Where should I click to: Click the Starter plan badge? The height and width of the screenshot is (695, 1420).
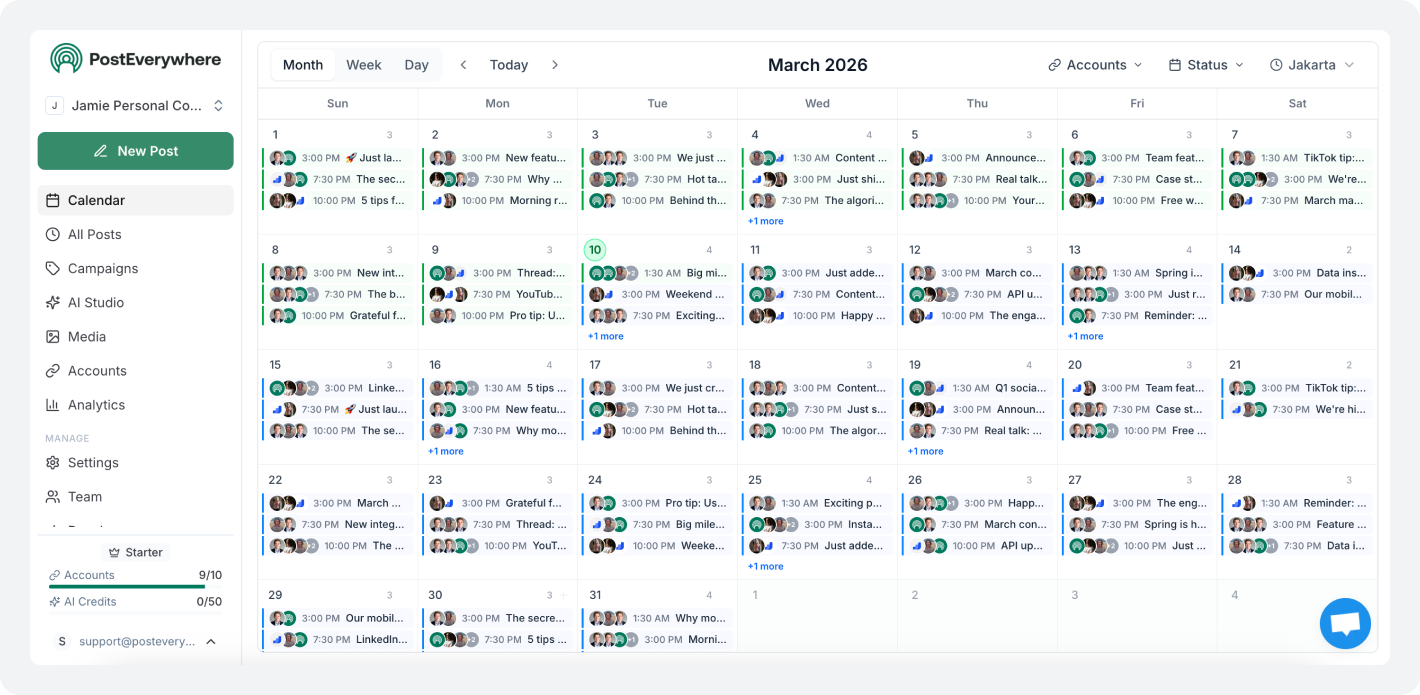pyautogui.click(x=136, y=552)
